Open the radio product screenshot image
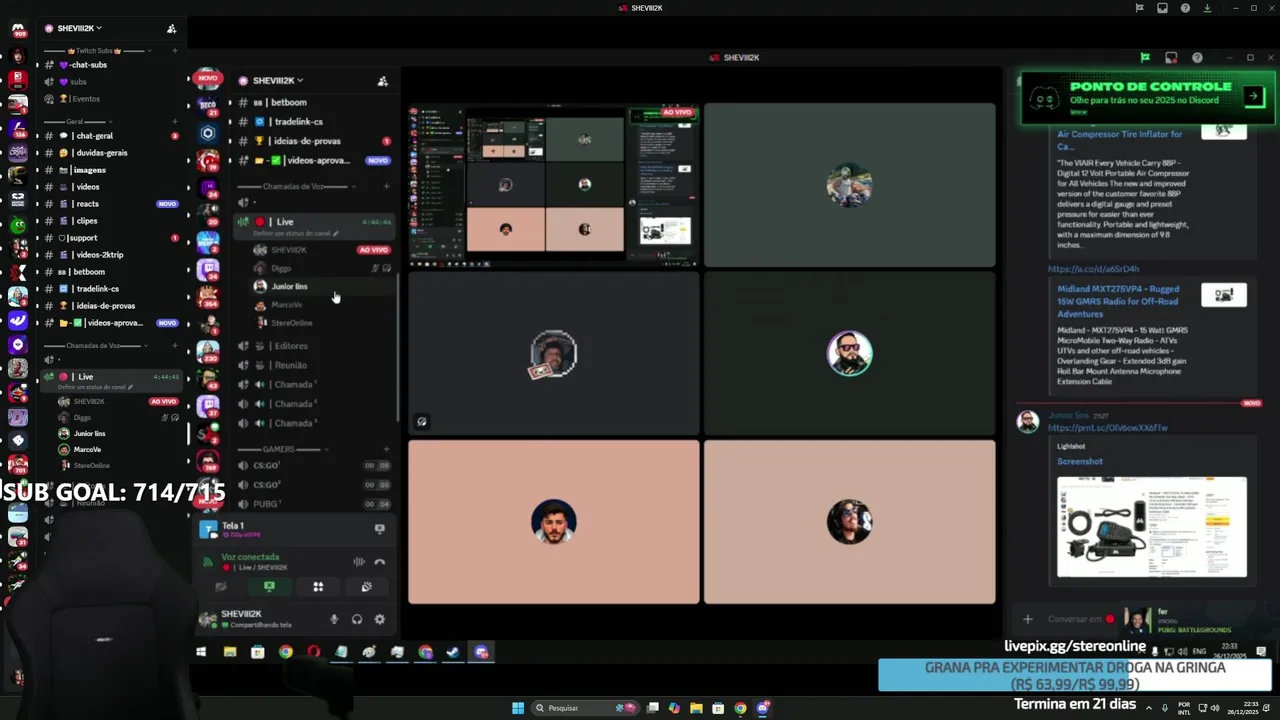Screen dimensions: 1280x720 [1152, 527]
